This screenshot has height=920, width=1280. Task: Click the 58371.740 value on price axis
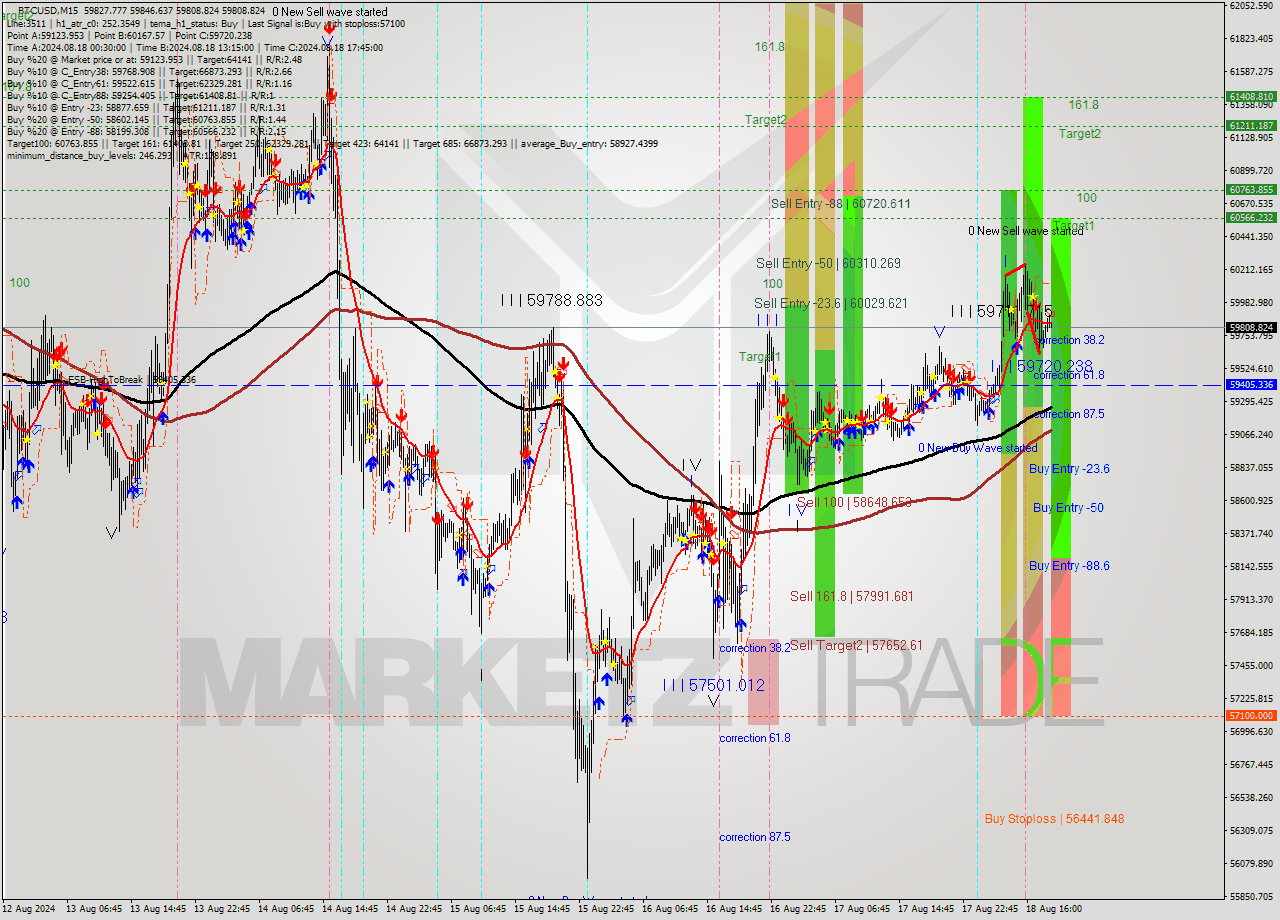(1250, 533)
